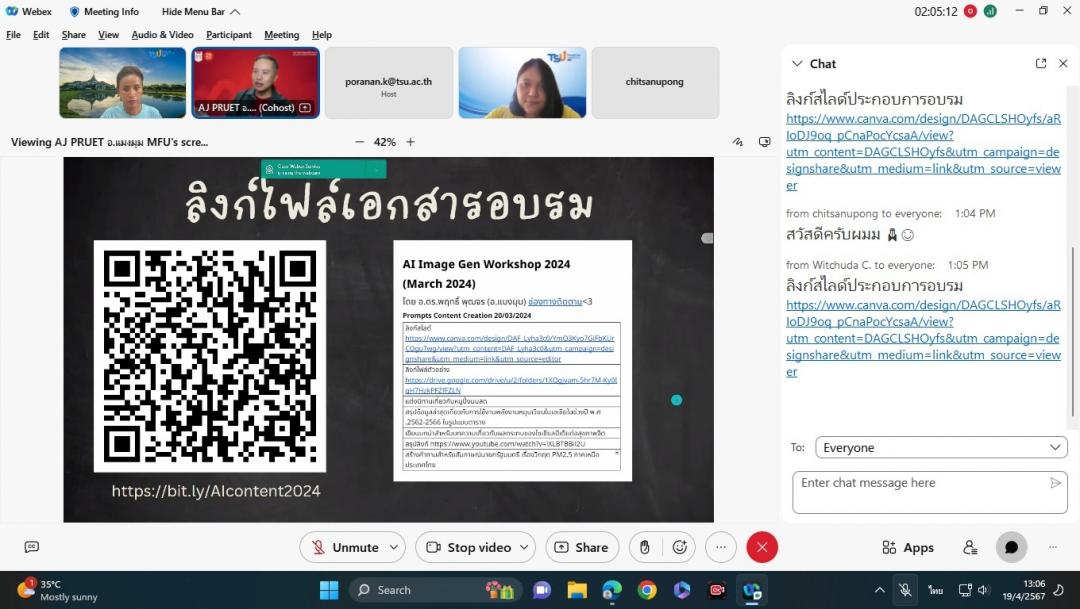The width and height of the screenshot is (1080, 609).
Task: Click the raise hand icon
Action: pyautogui.click(x=645, y=547)
